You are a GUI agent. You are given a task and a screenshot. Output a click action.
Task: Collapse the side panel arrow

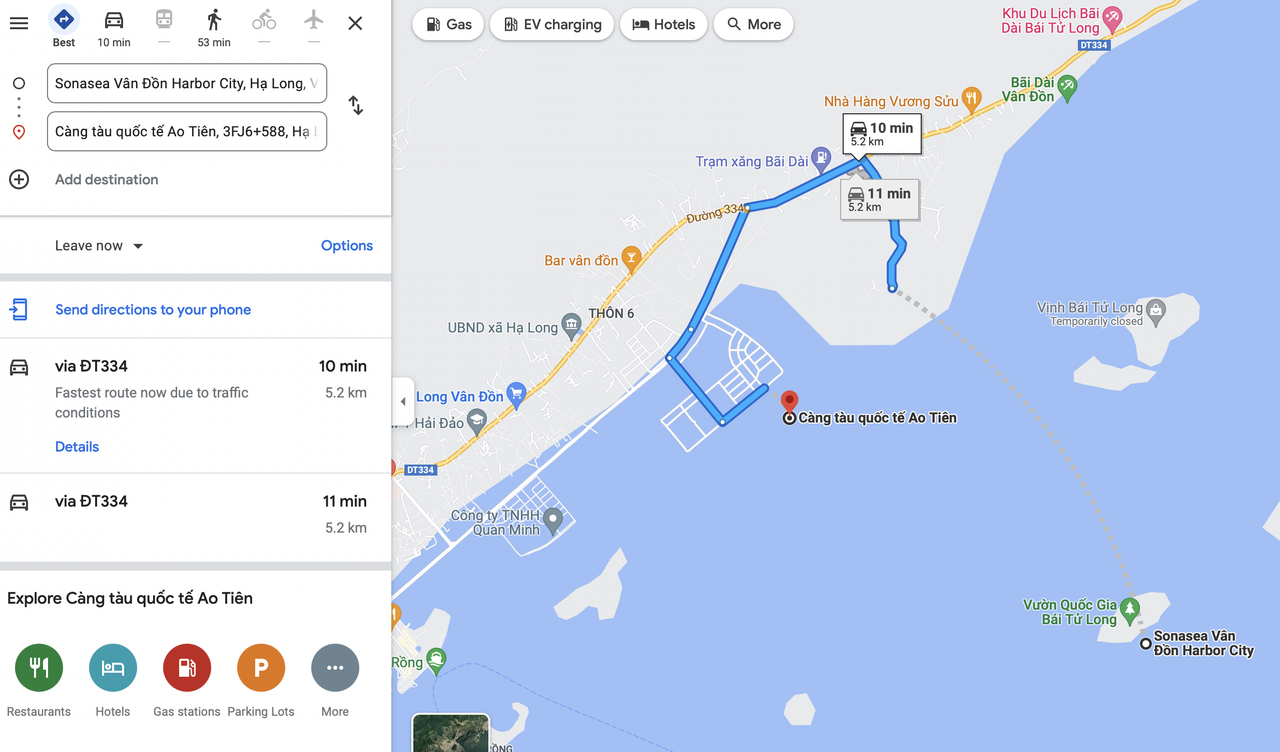click(x=403, y=401)
